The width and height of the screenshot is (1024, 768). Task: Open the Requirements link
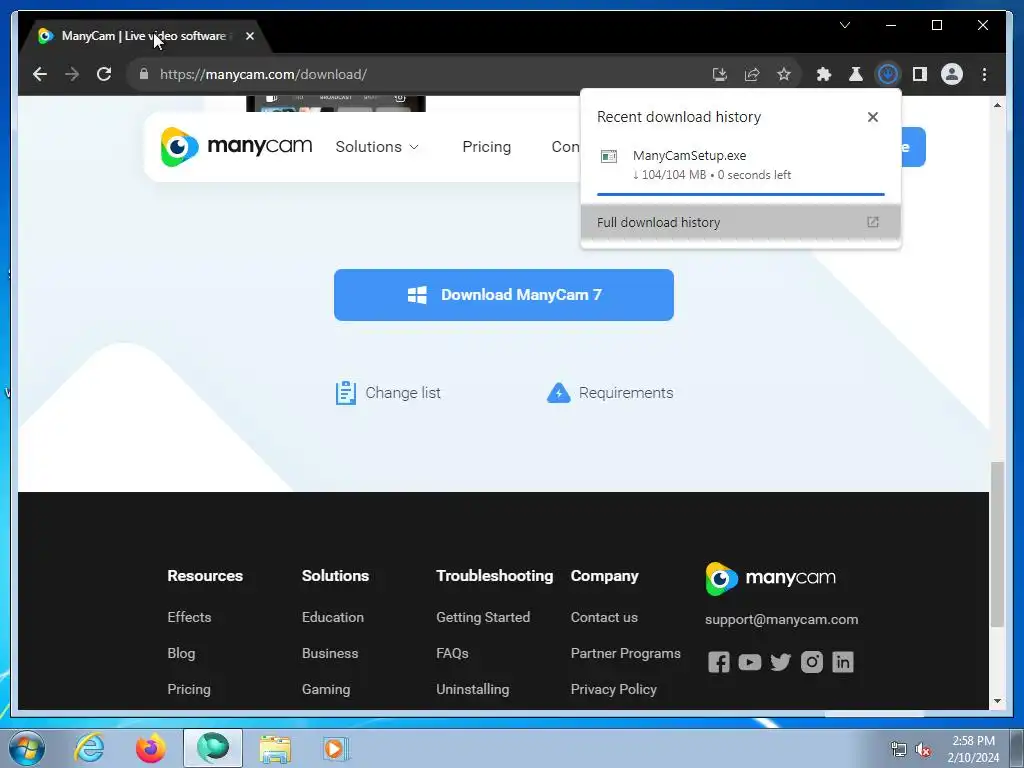610,393
